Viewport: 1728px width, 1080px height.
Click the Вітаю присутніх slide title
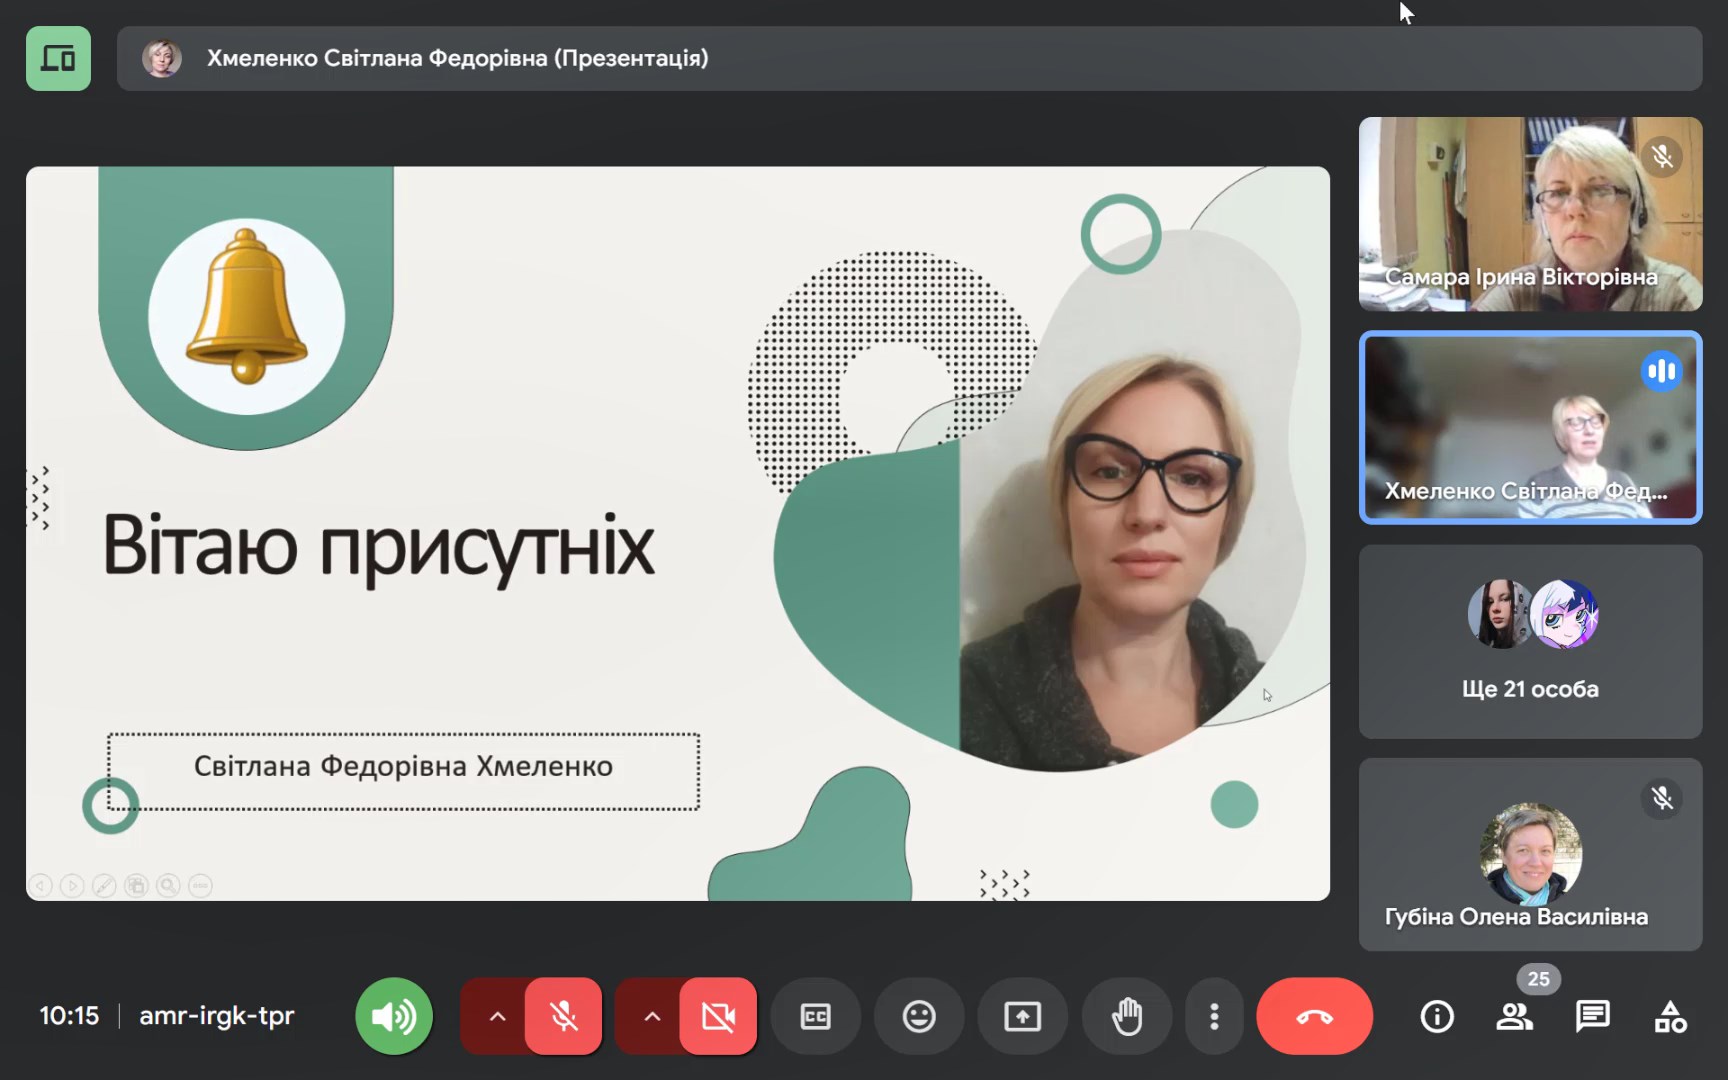[378, 548]
